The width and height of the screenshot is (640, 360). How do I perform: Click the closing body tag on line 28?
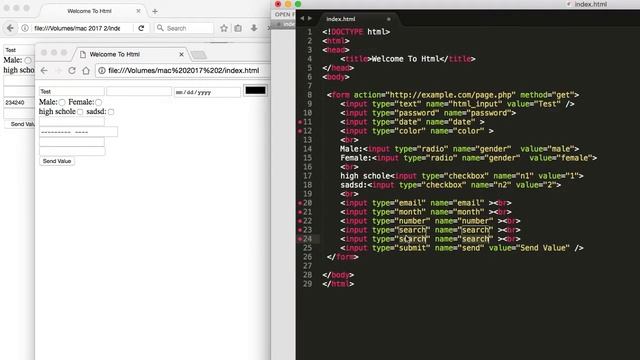338,275
